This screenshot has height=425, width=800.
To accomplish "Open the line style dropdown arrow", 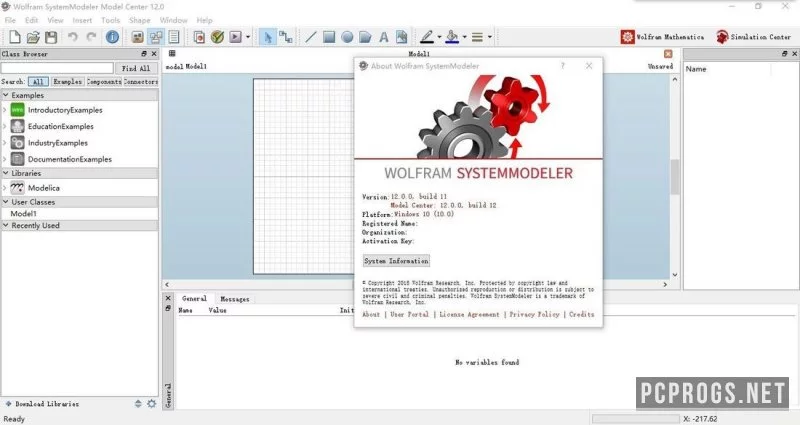I will tap(490, 37).
